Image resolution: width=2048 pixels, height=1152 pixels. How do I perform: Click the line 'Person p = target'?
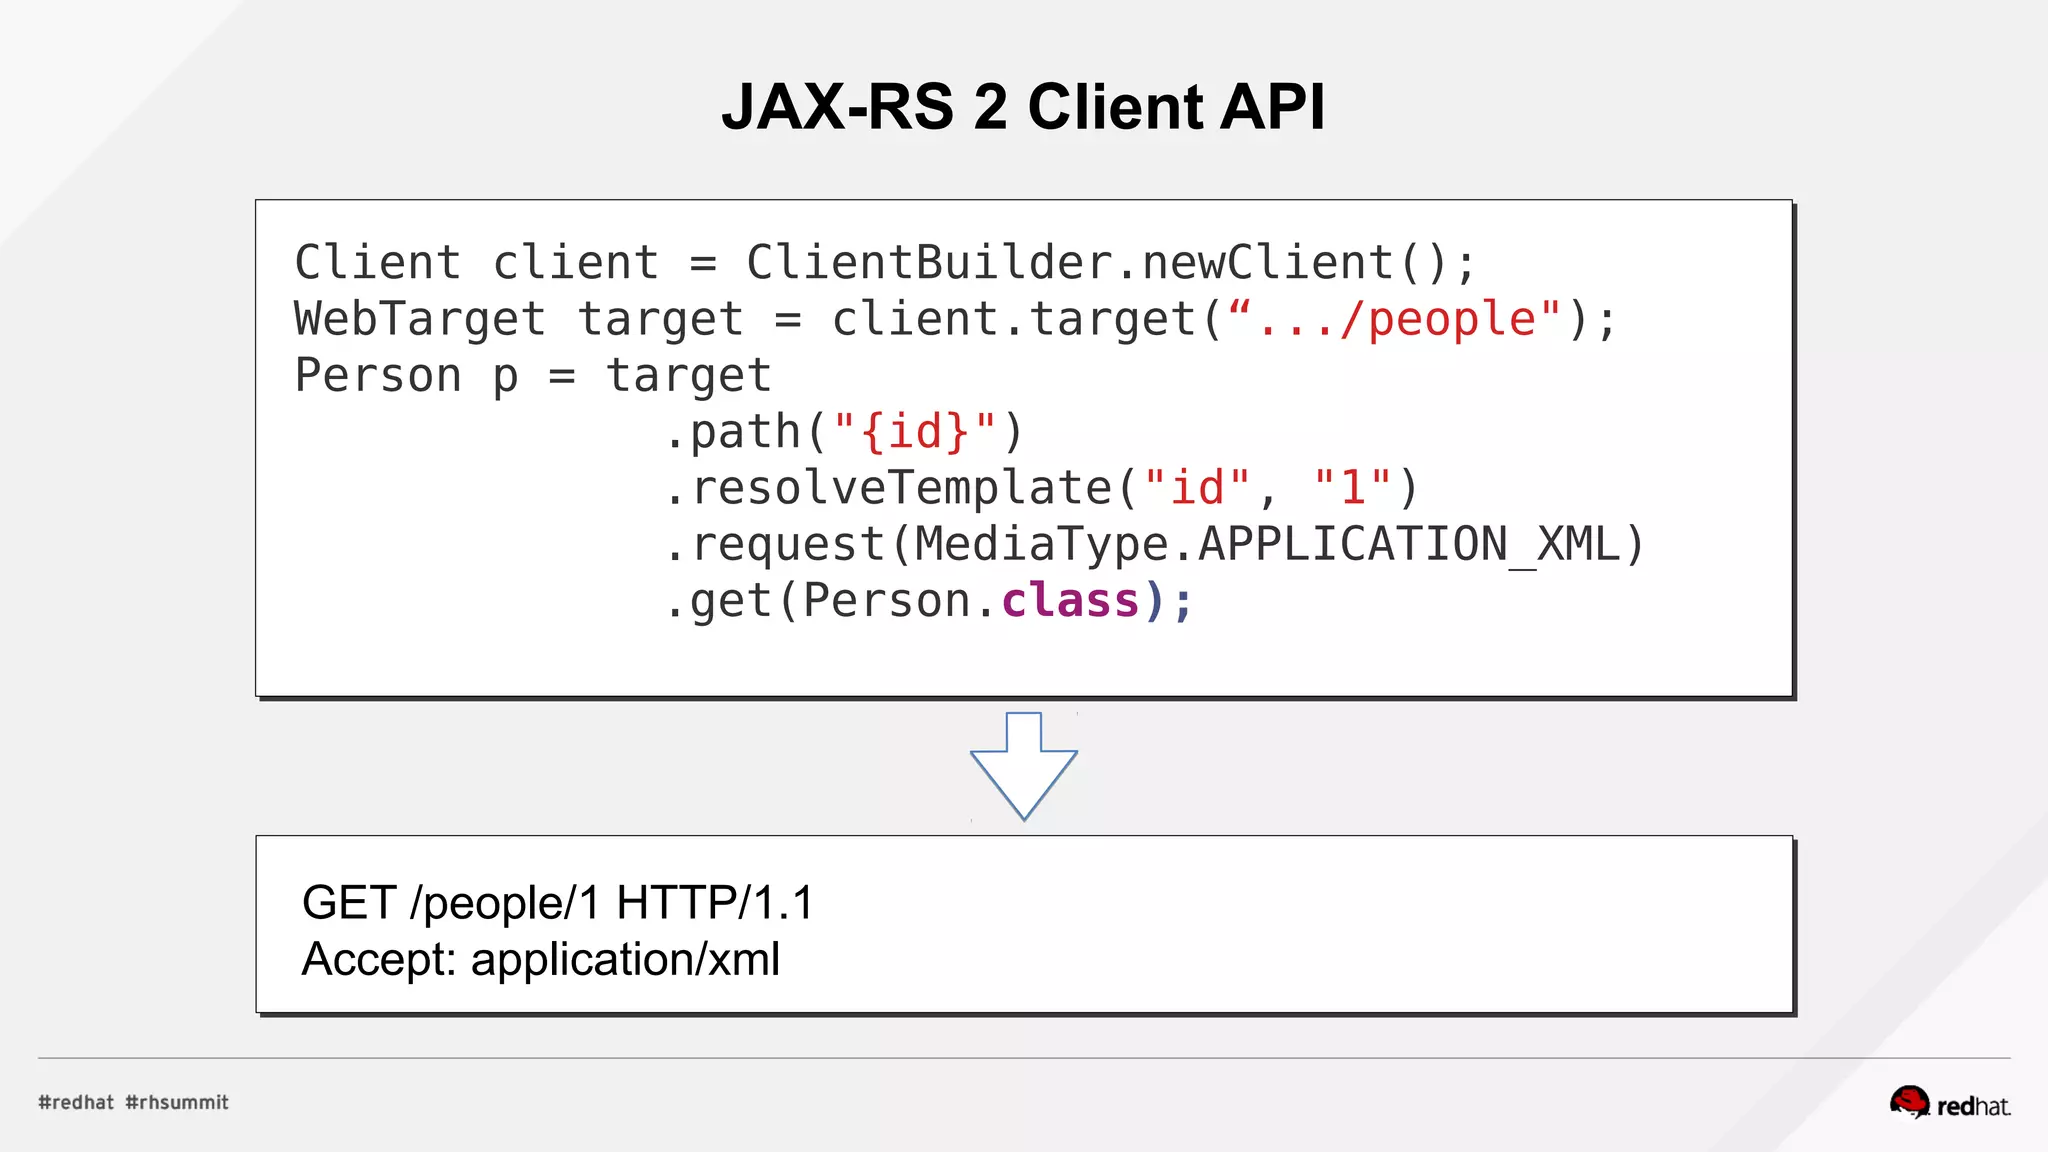[x=533, y=376]
